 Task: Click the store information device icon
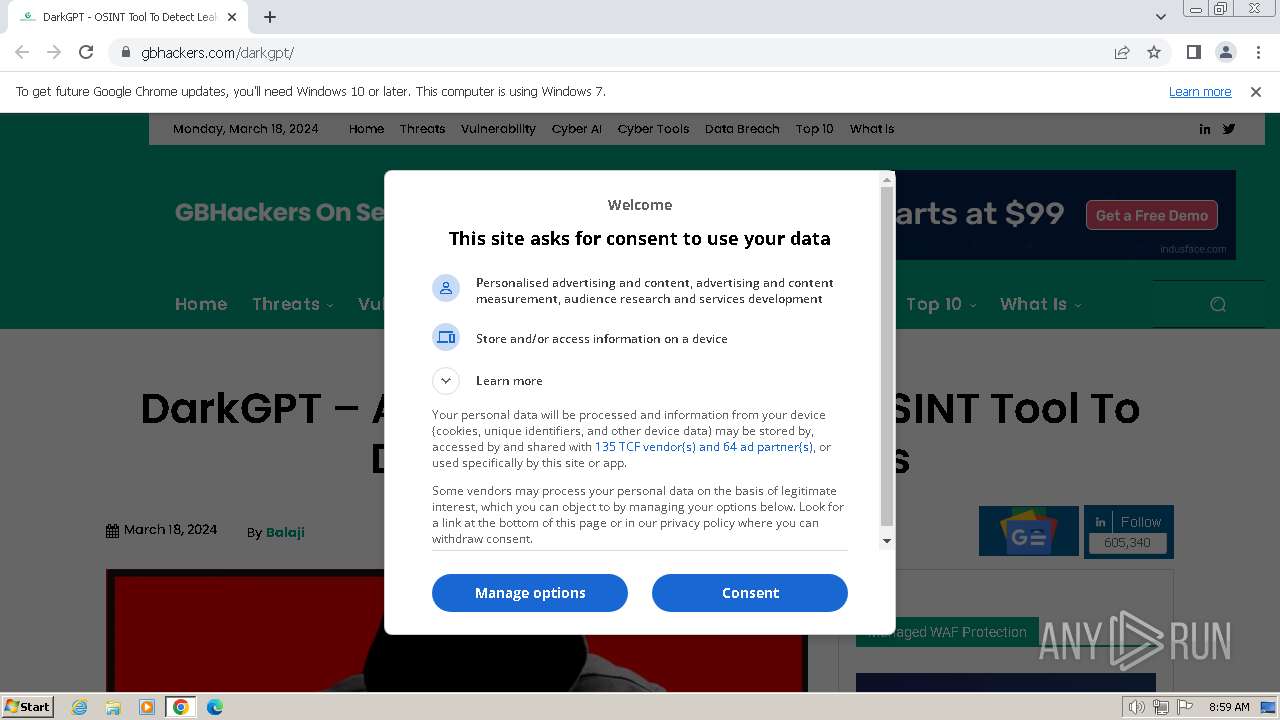point(446,337)
